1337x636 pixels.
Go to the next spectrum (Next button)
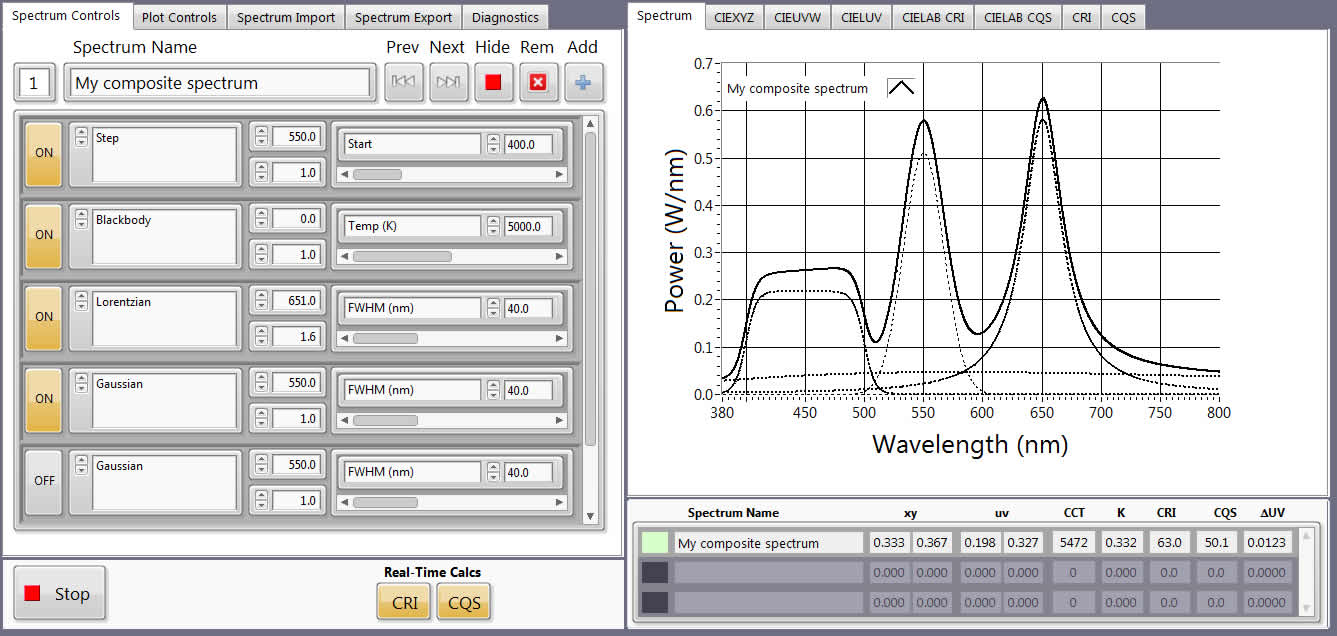point(449,82)
